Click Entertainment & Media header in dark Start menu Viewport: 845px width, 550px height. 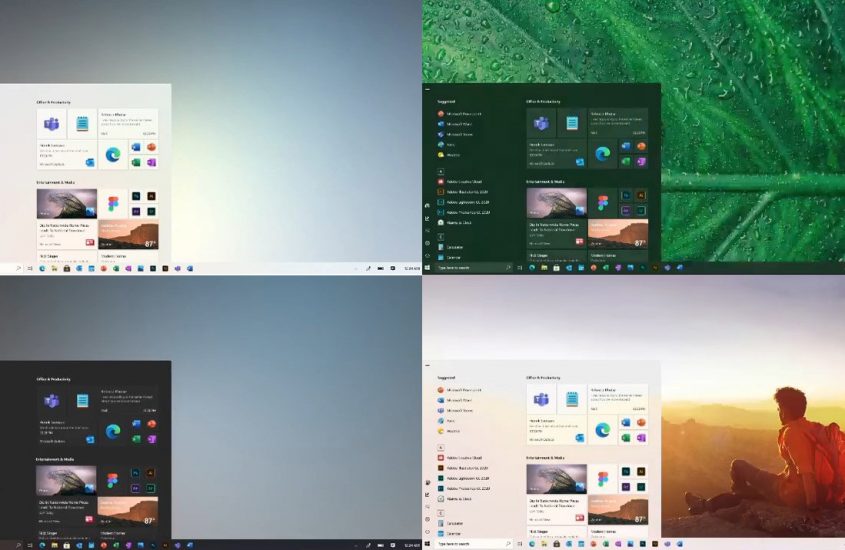pyautogui.click(x=55, y=460)
